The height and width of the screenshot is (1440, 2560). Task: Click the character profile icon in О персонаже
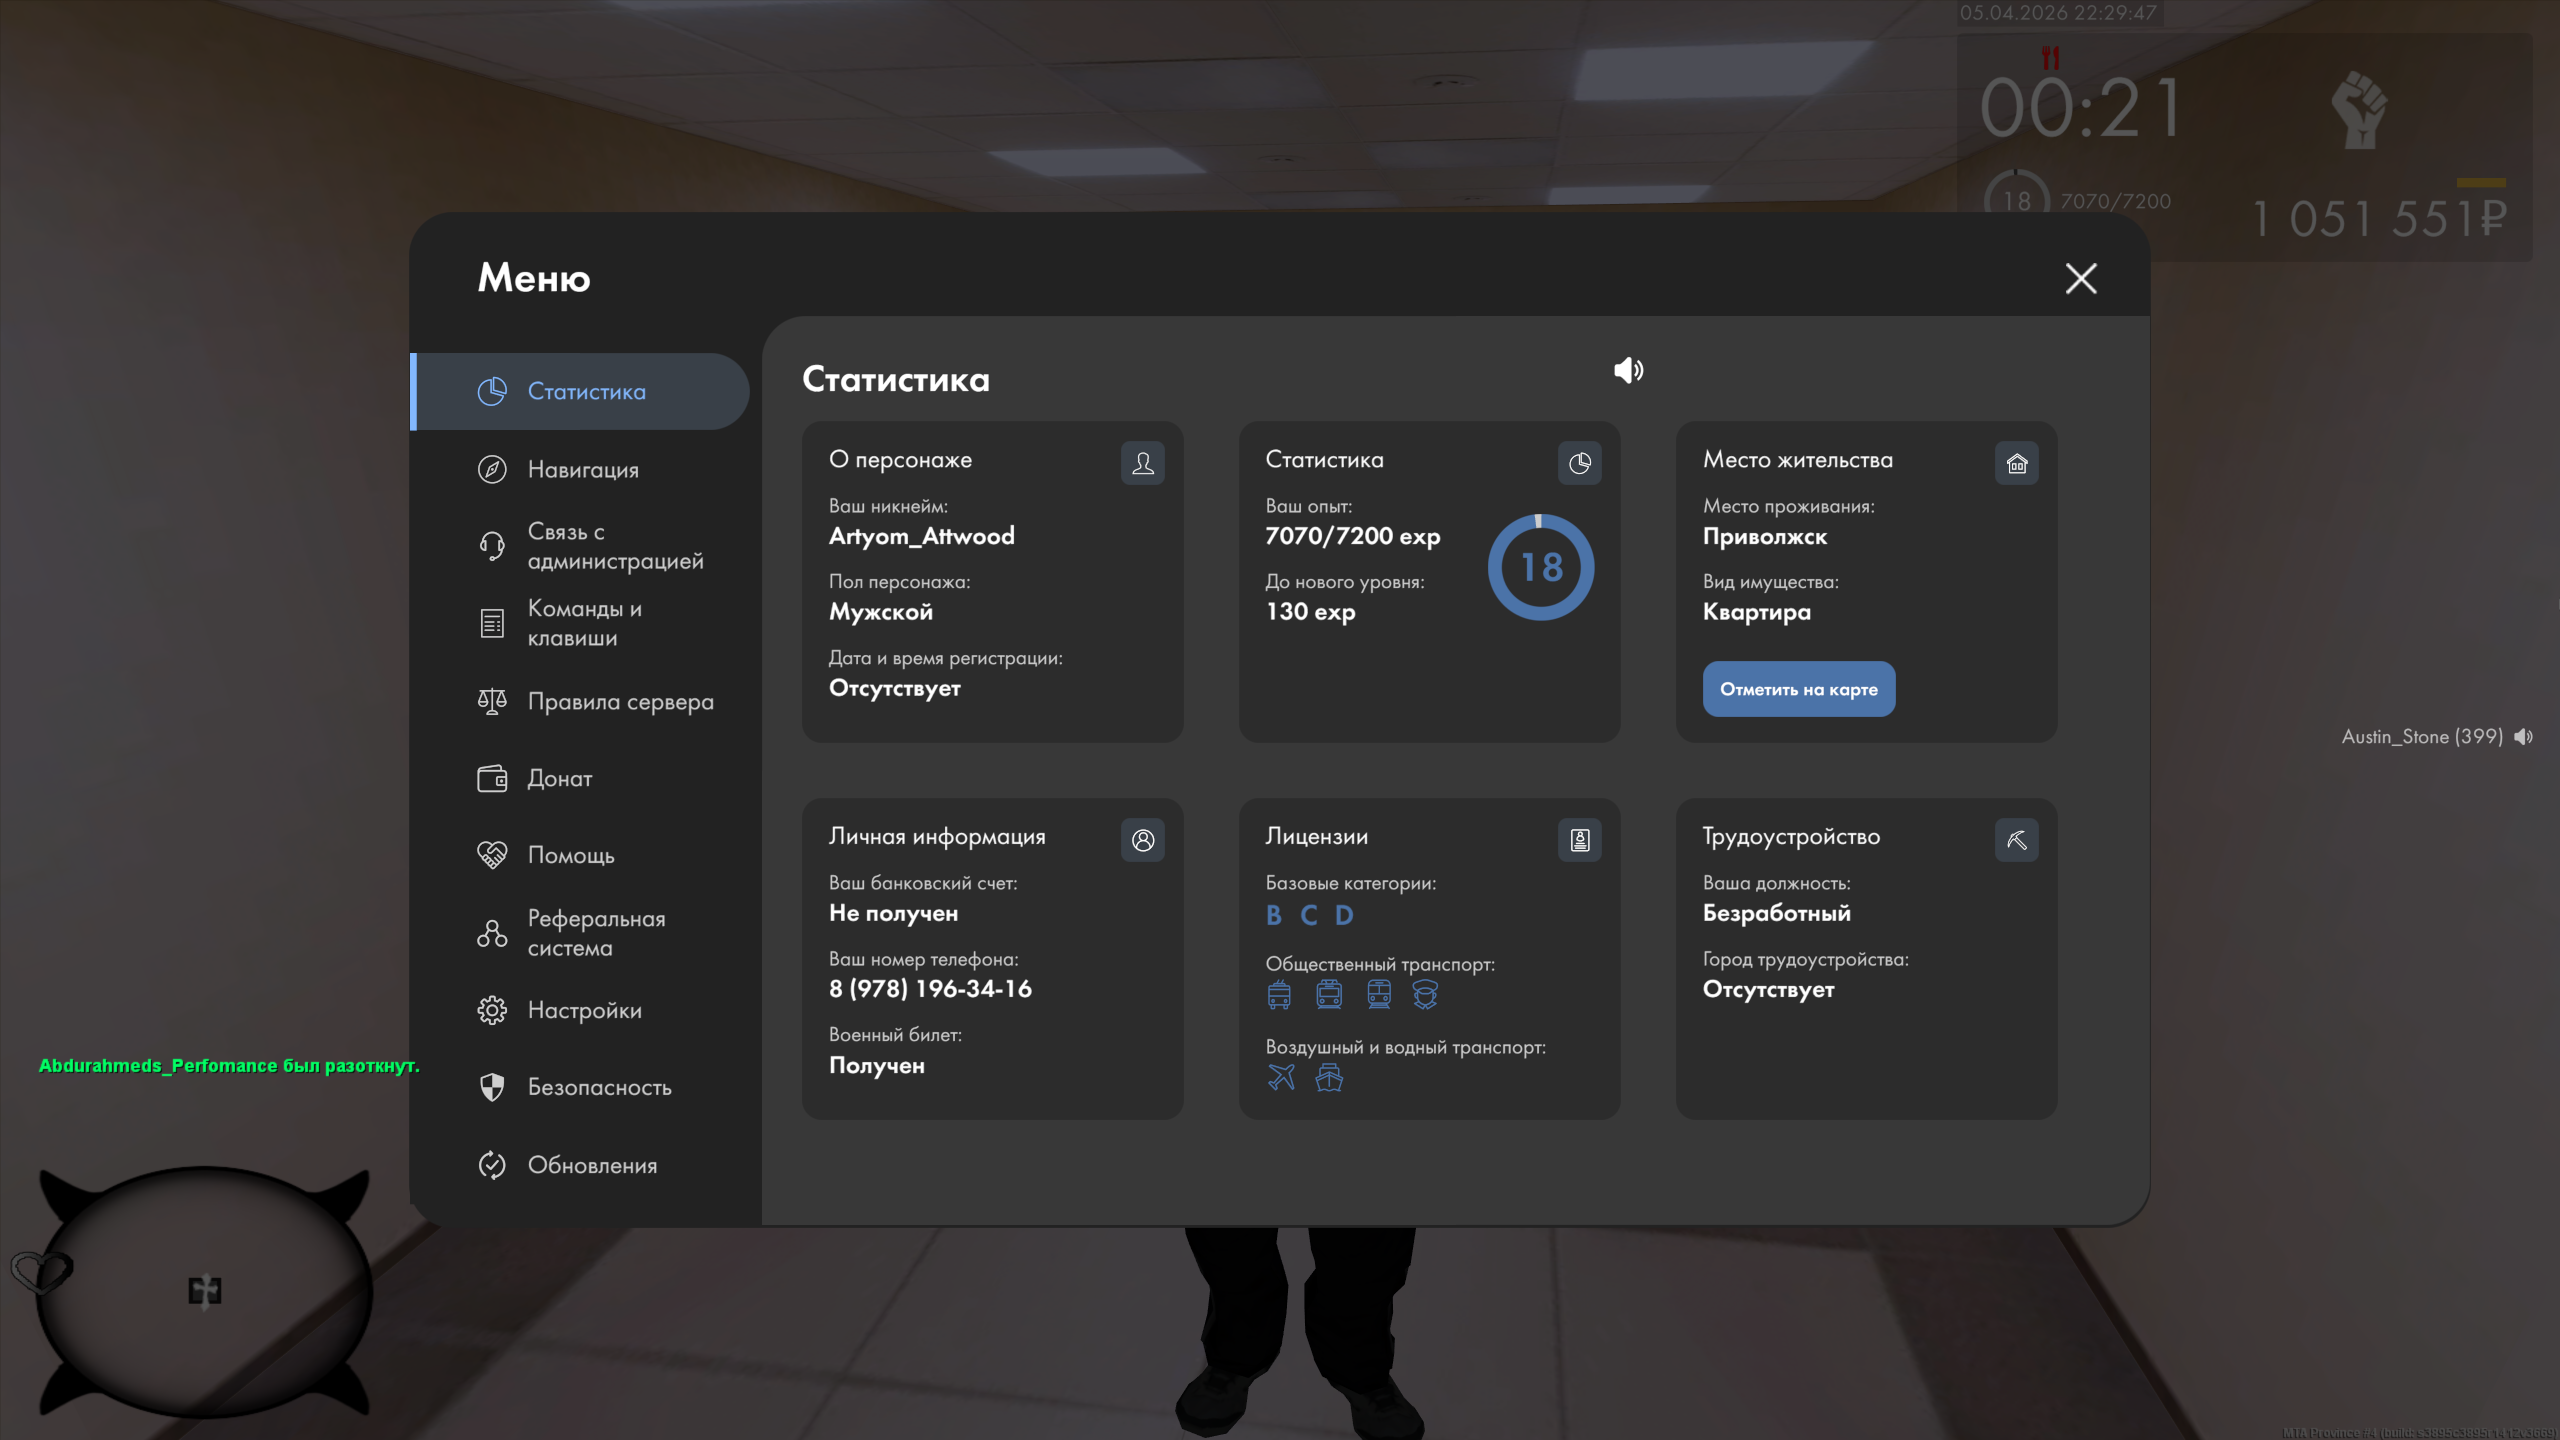tap(1142, 463)
